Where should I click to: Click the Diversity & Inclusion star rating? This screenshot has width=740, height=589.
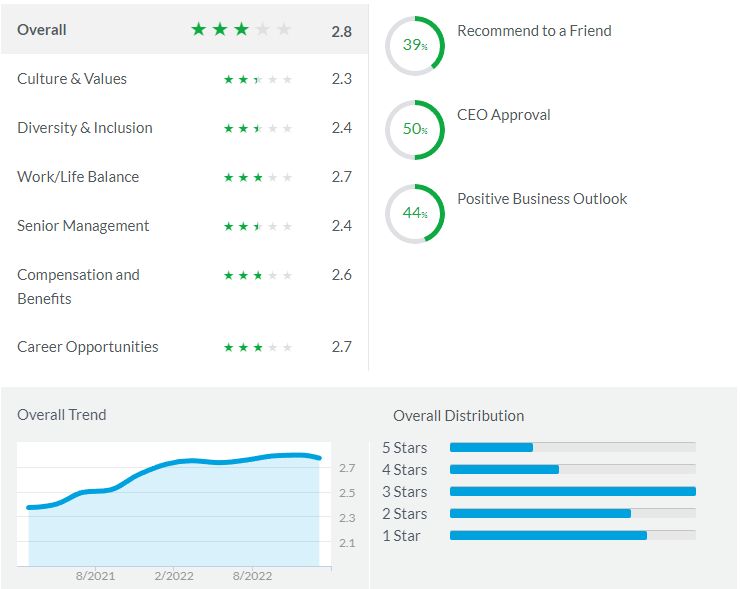(258, 128)
